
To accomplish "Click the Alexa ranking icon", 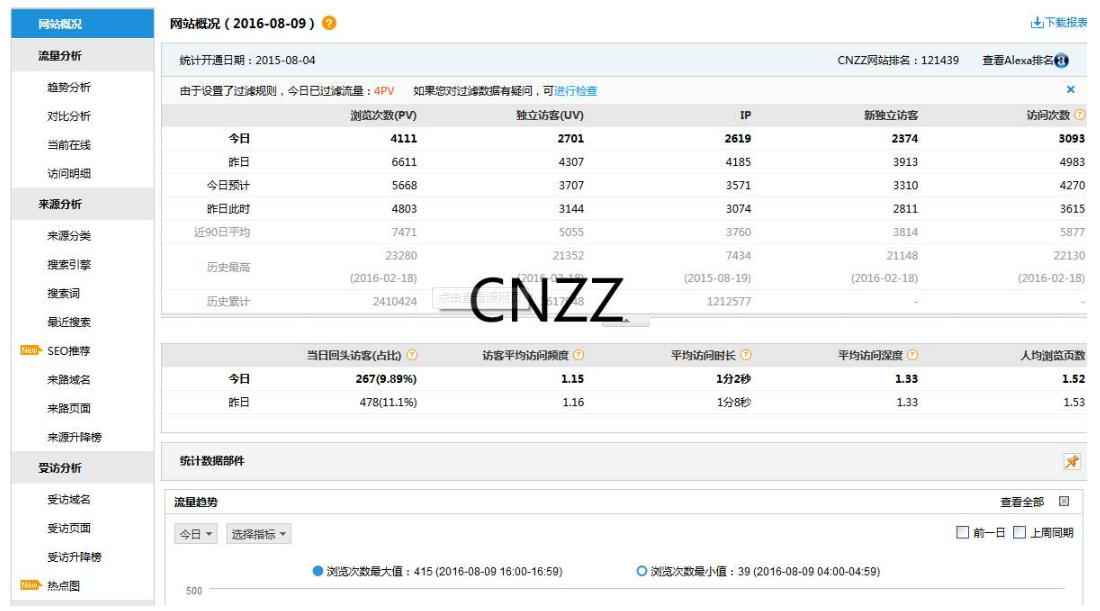I will (x=1061, y=61).
